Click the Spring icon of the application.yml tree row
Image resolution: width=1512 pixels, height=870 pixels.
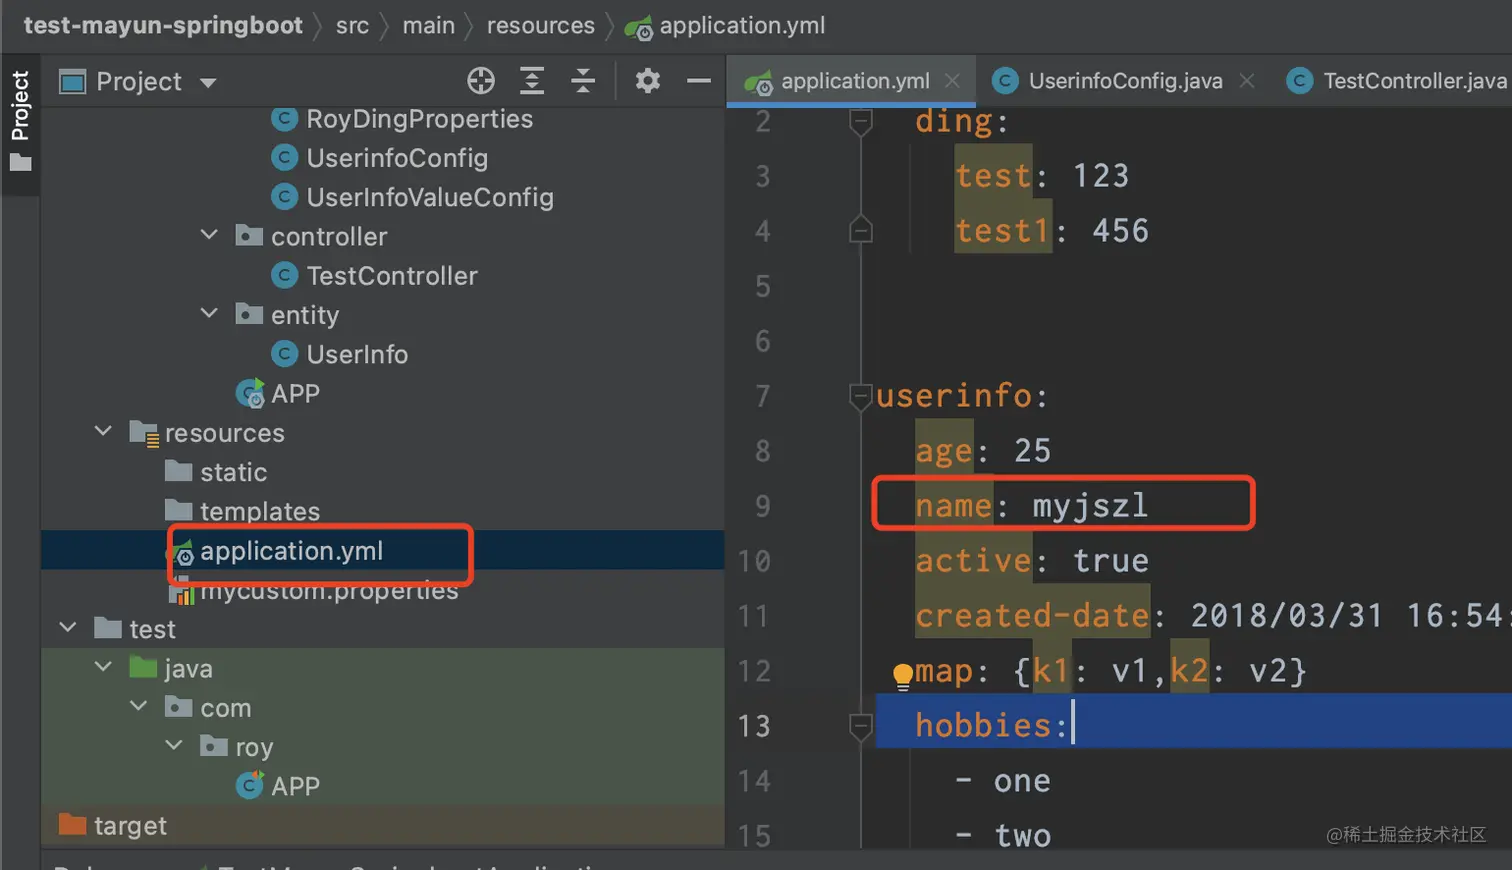(183, 552)
